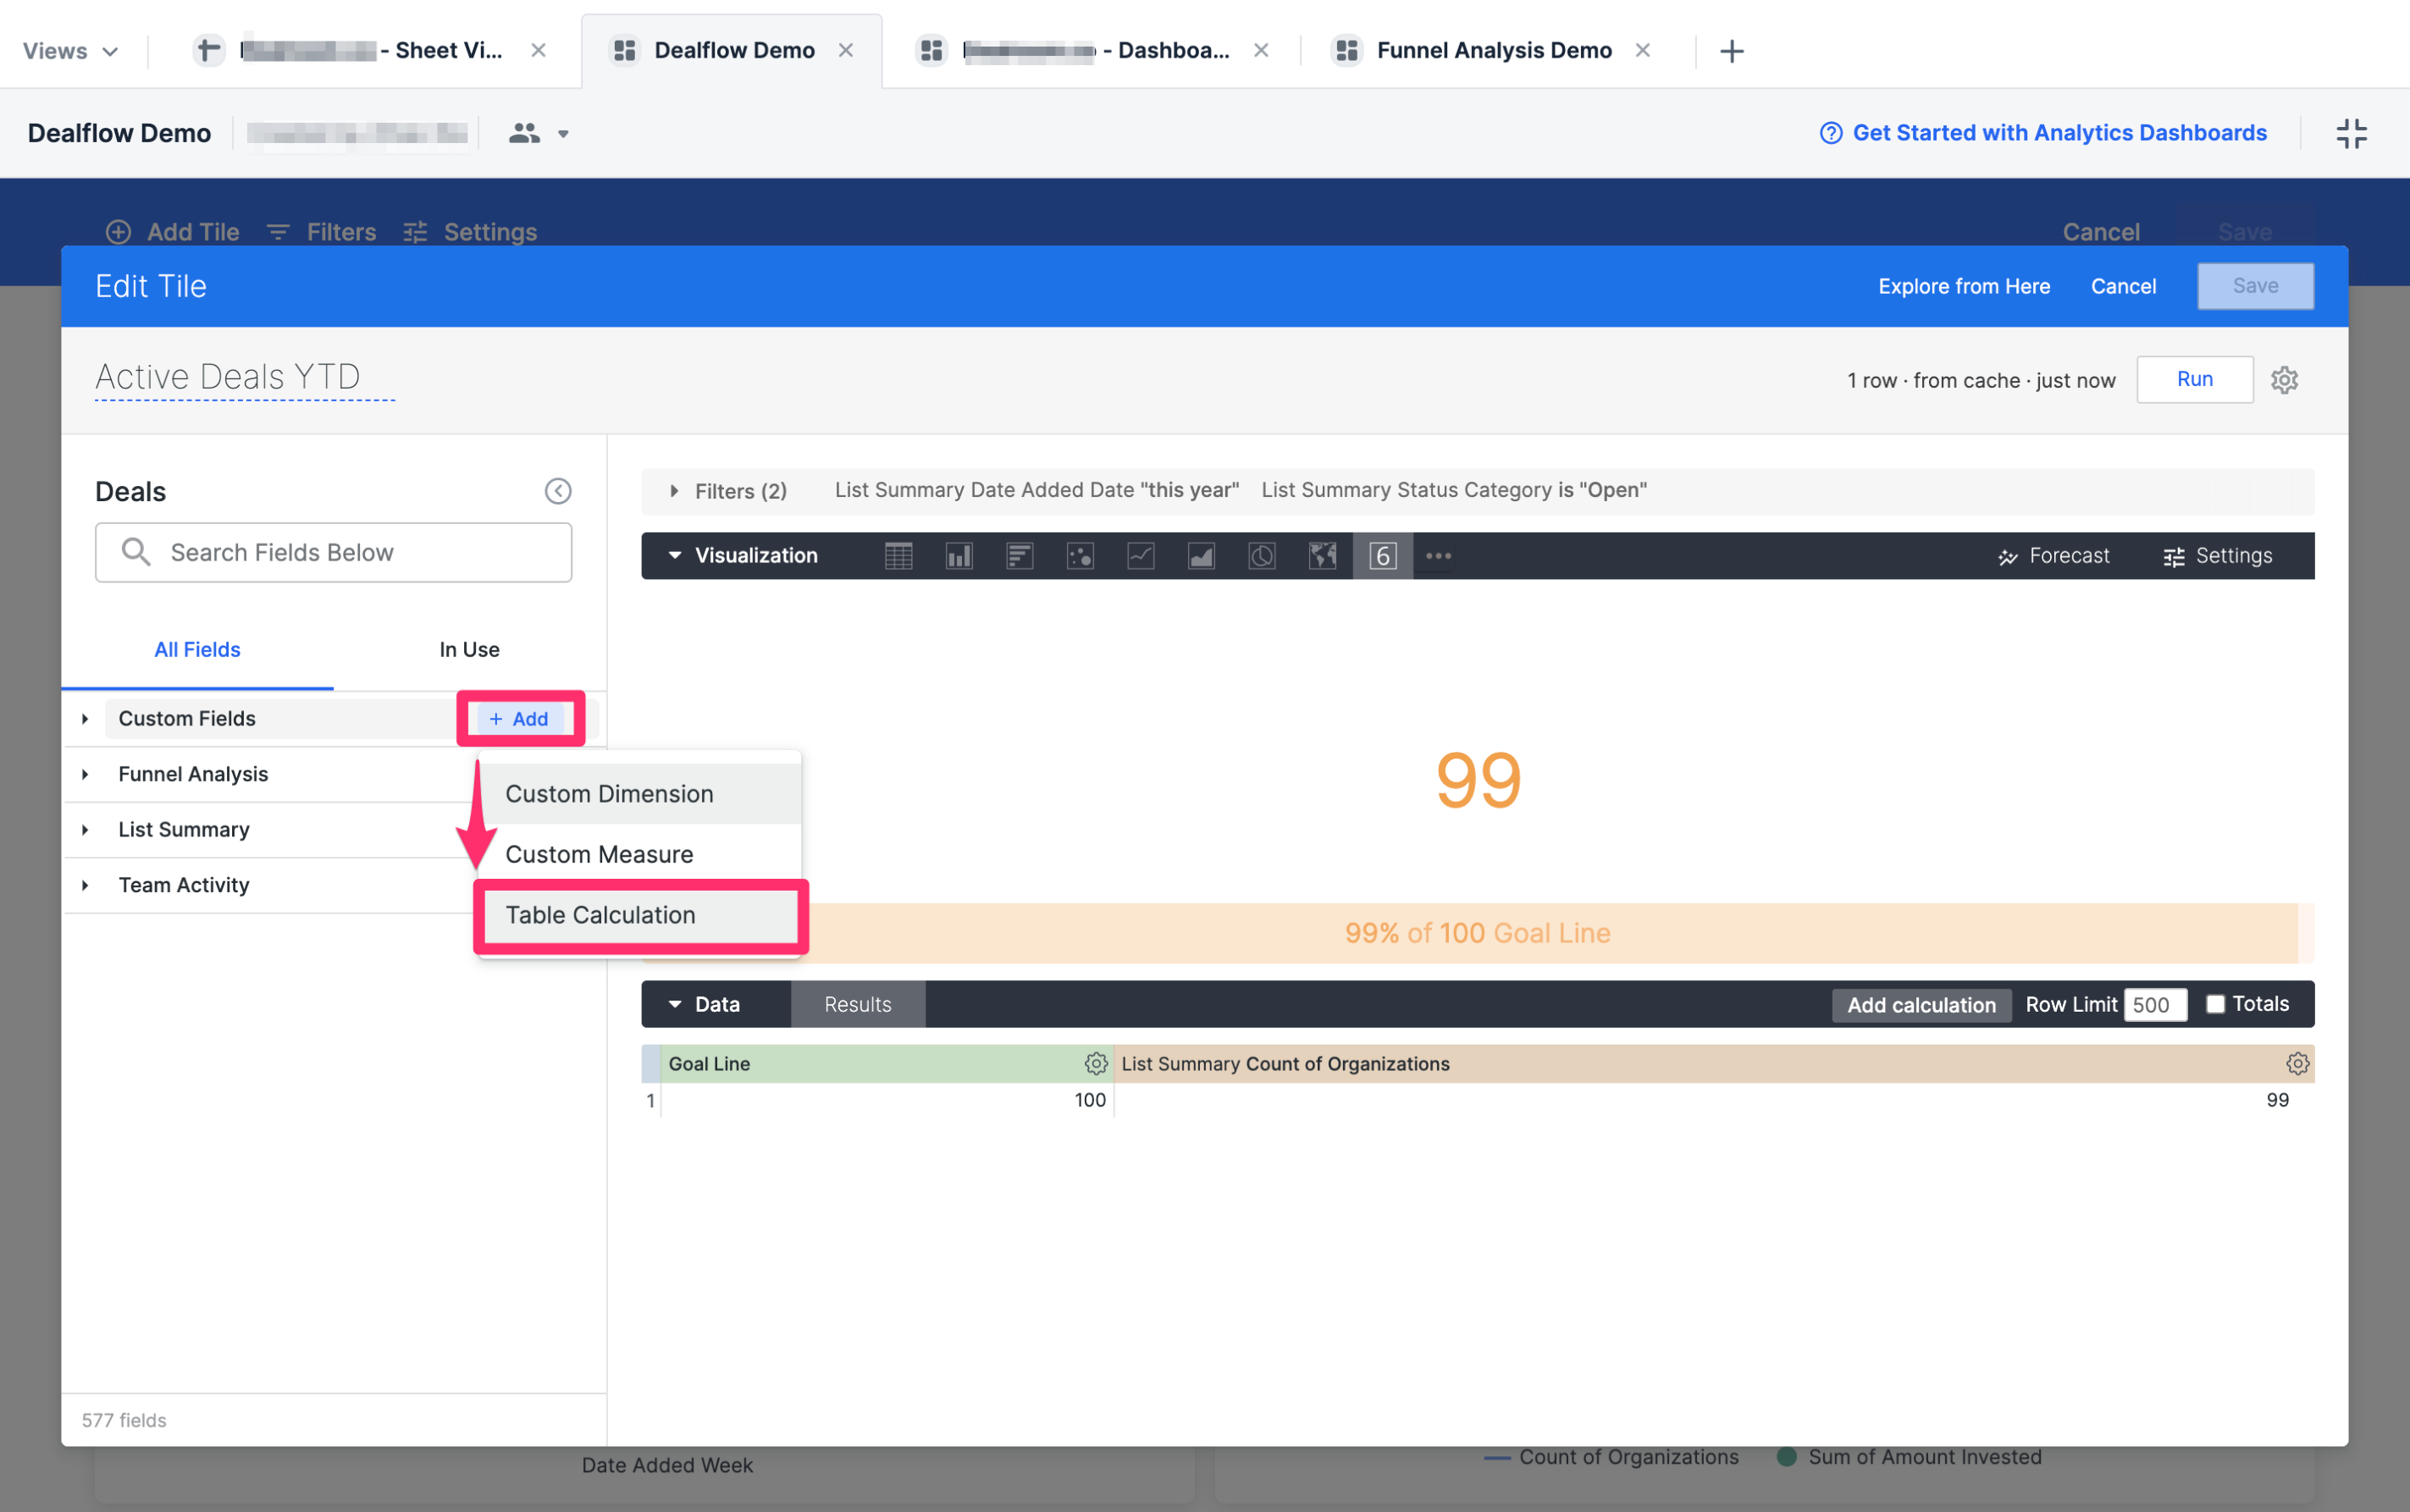
Task: Select the scatterplot visualization
Action: (1080, 555)
